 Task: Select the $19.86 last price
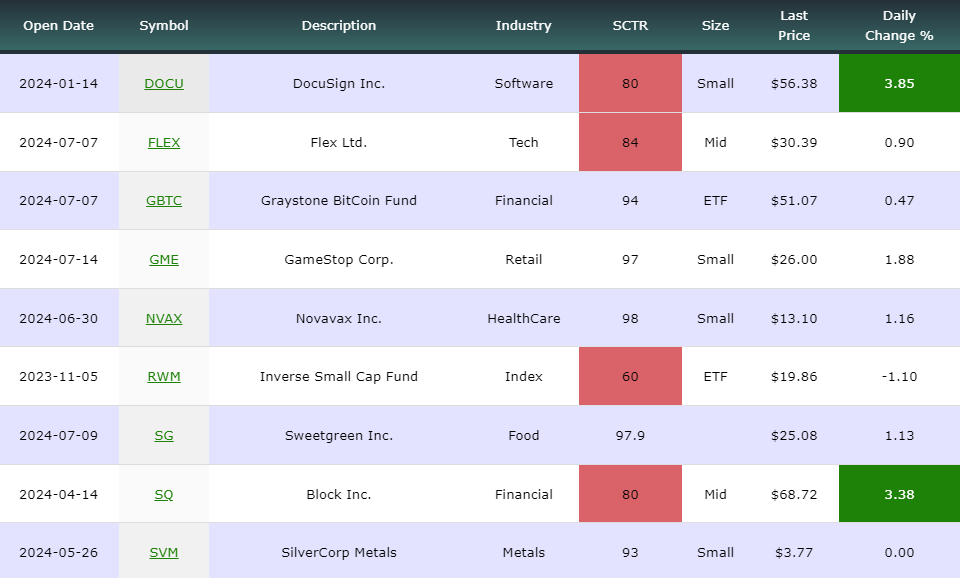(794, 377)
